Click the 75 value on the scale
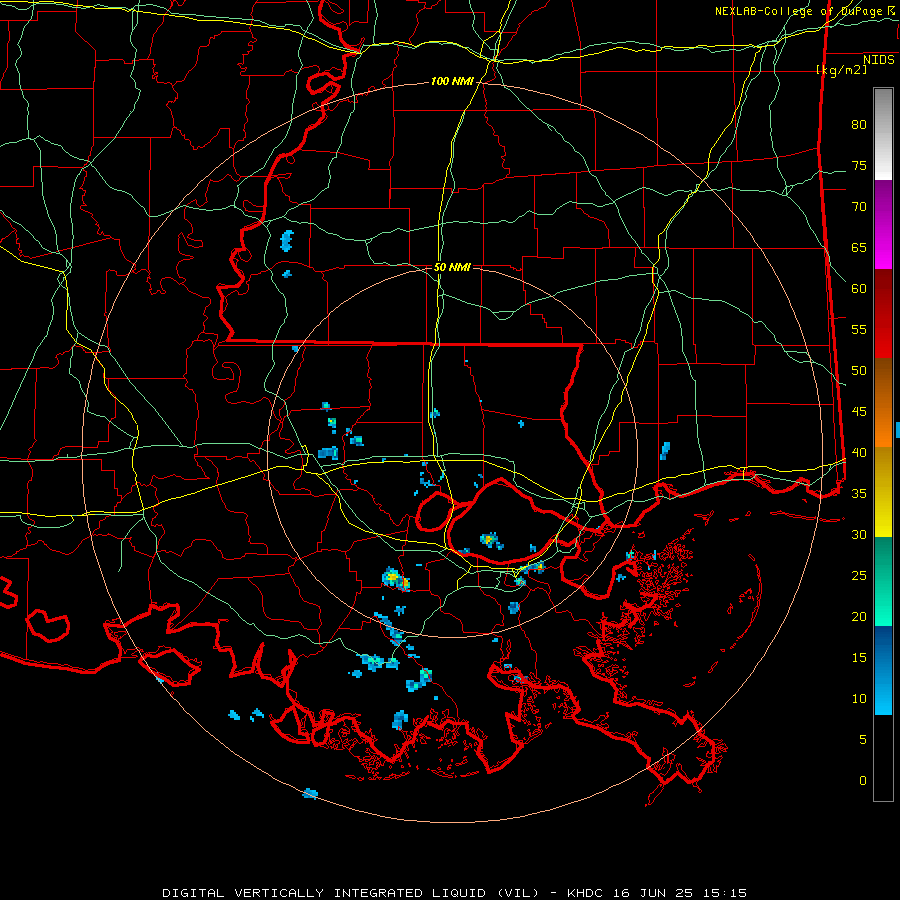The width and height of the screenshot is (900, 900). (859, 165)
